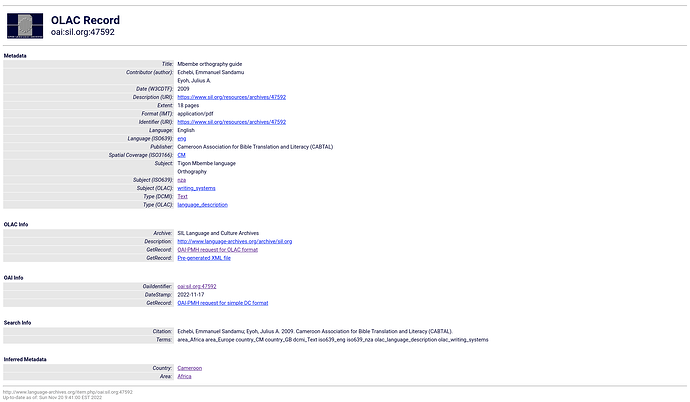This screenshot has width=690, height=402.
Task: Open the 'CM' spatial coverage link
Action: tap(181, 155)
